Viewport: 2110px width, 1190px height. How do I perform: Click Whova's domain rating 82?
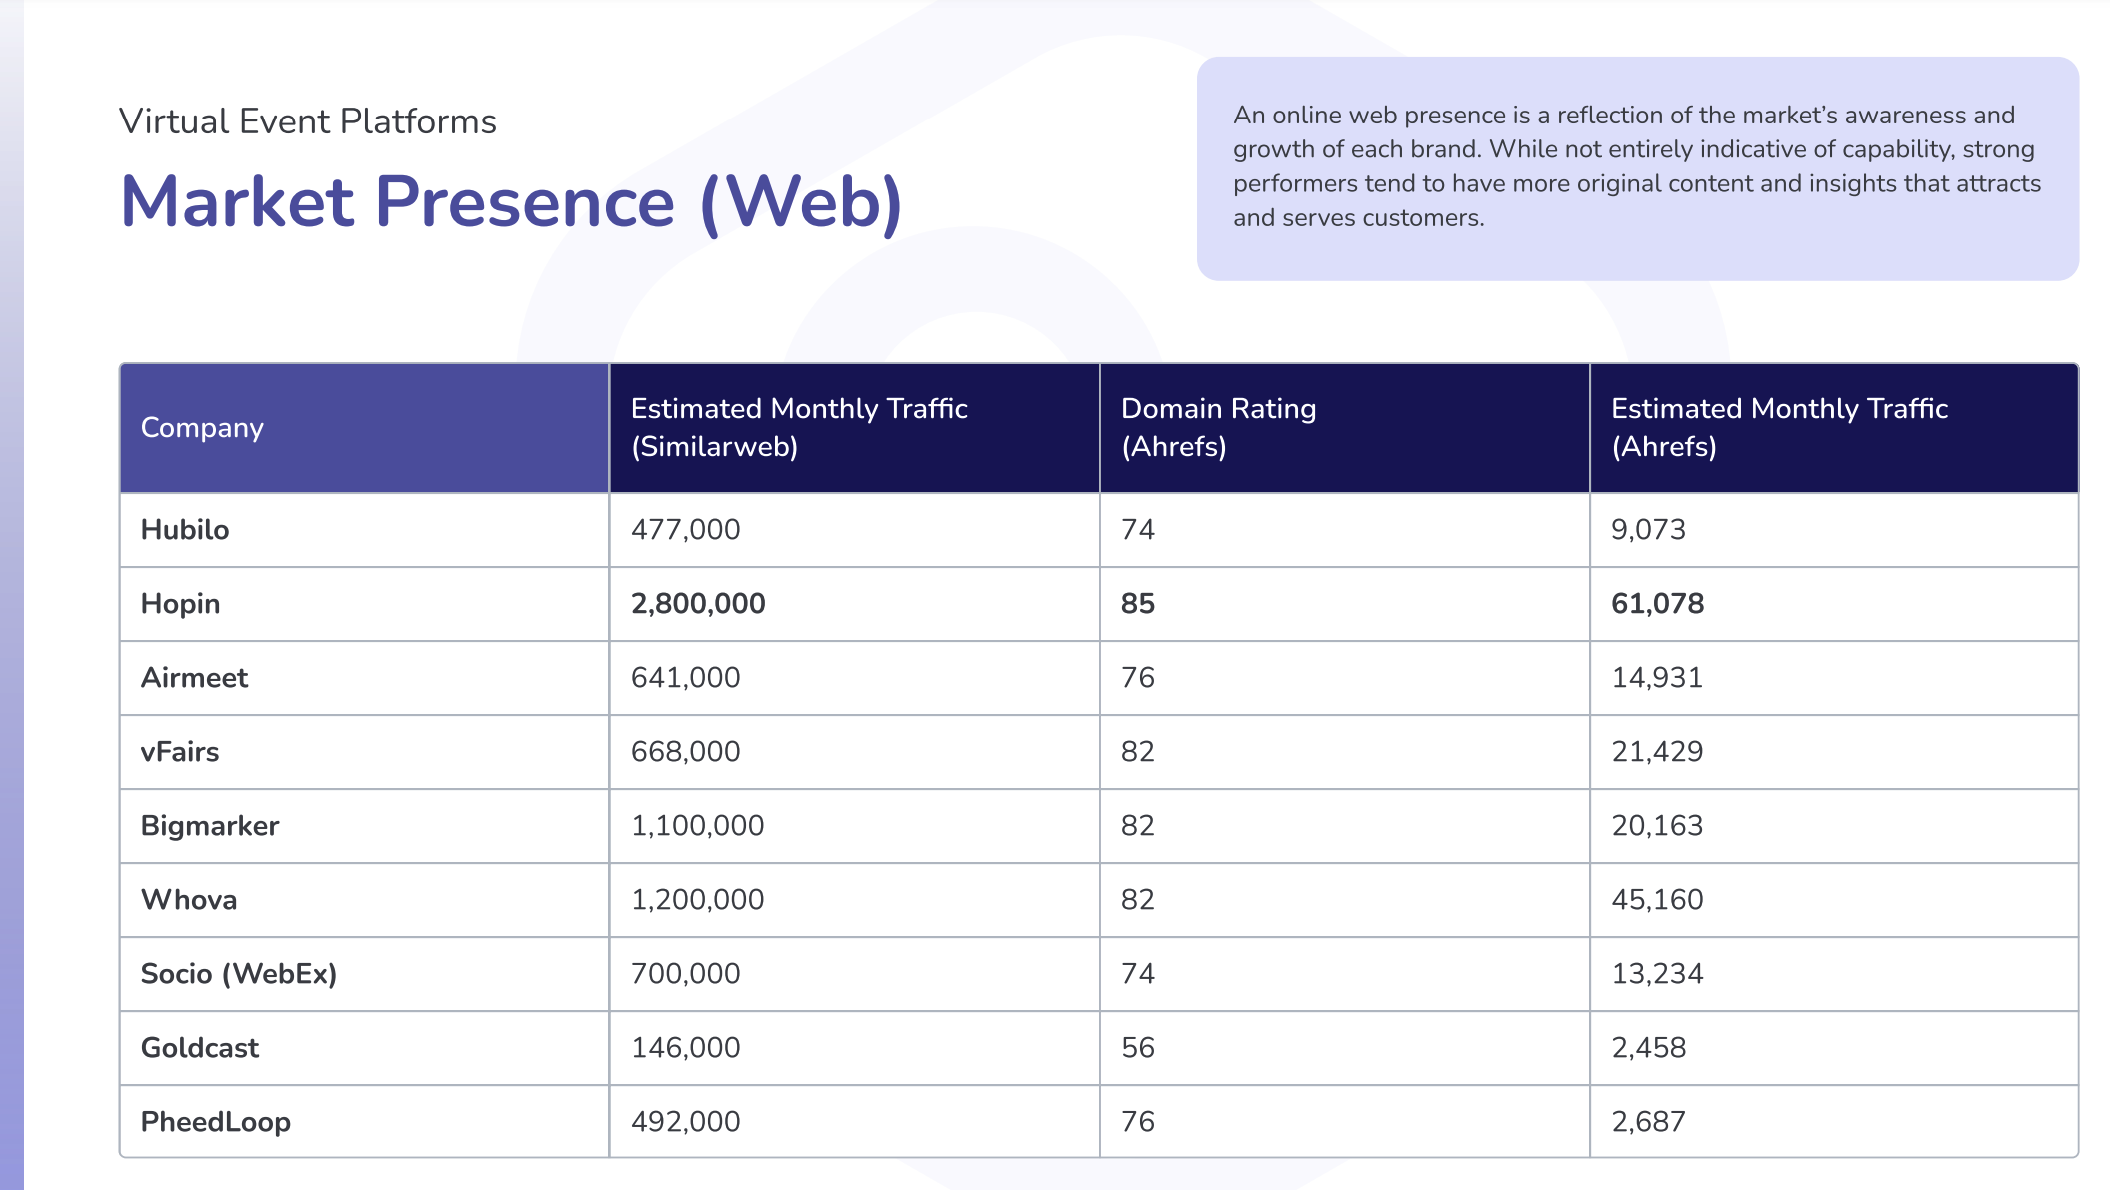coord(1138,900)
